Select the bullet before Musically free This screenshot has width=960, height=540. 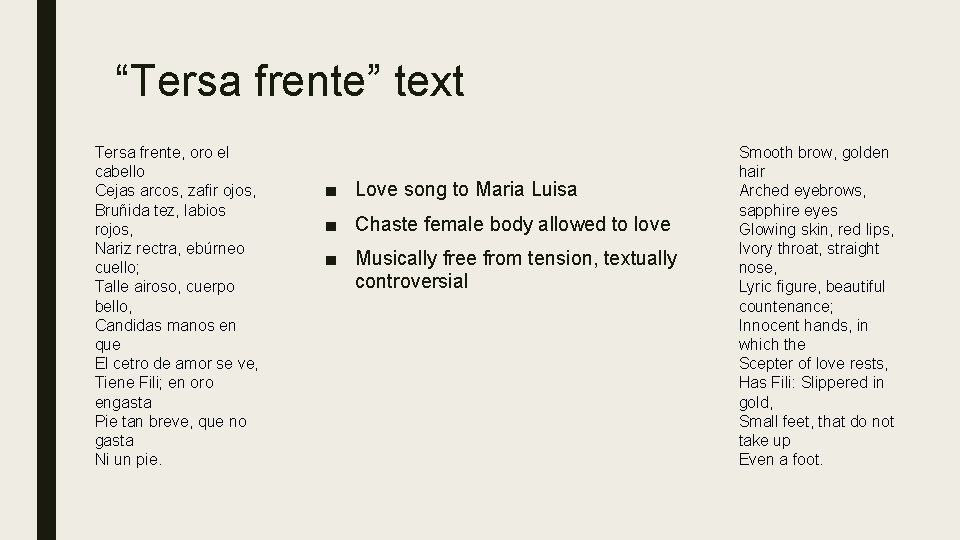pos(331,261)
